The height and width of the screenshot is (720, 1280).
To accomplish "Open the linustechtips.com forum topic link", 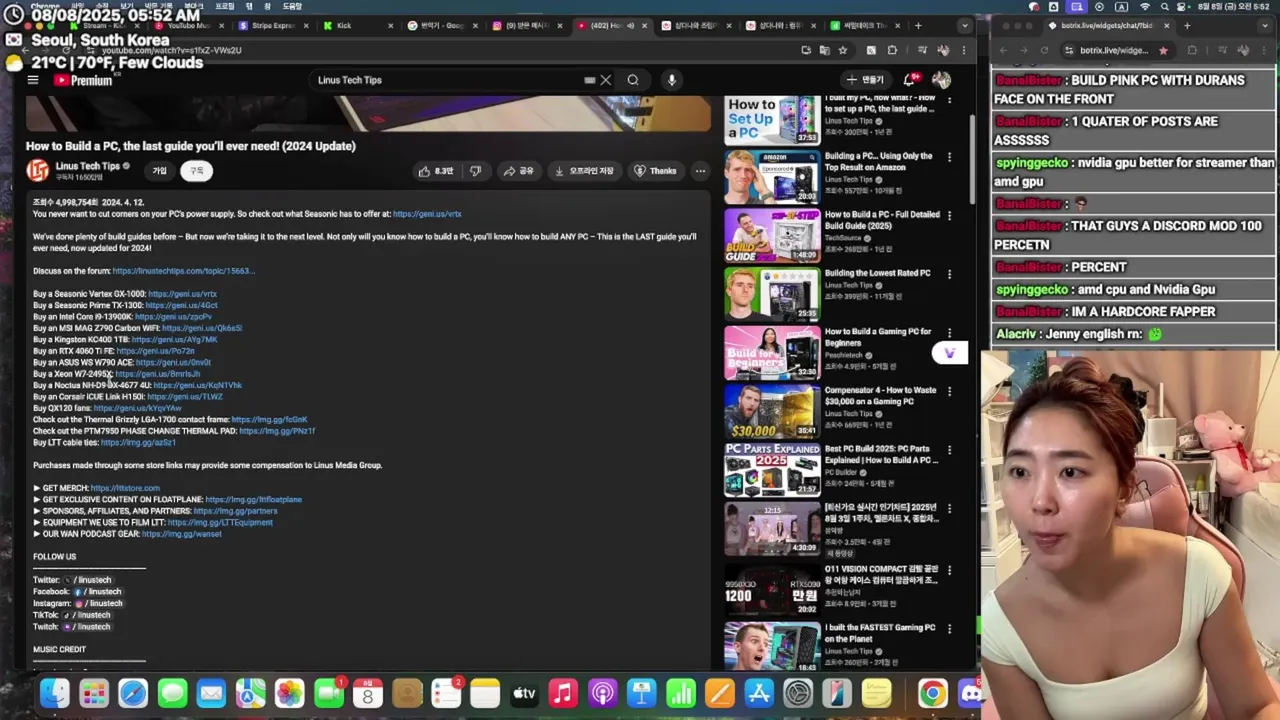I will [184, 271].
